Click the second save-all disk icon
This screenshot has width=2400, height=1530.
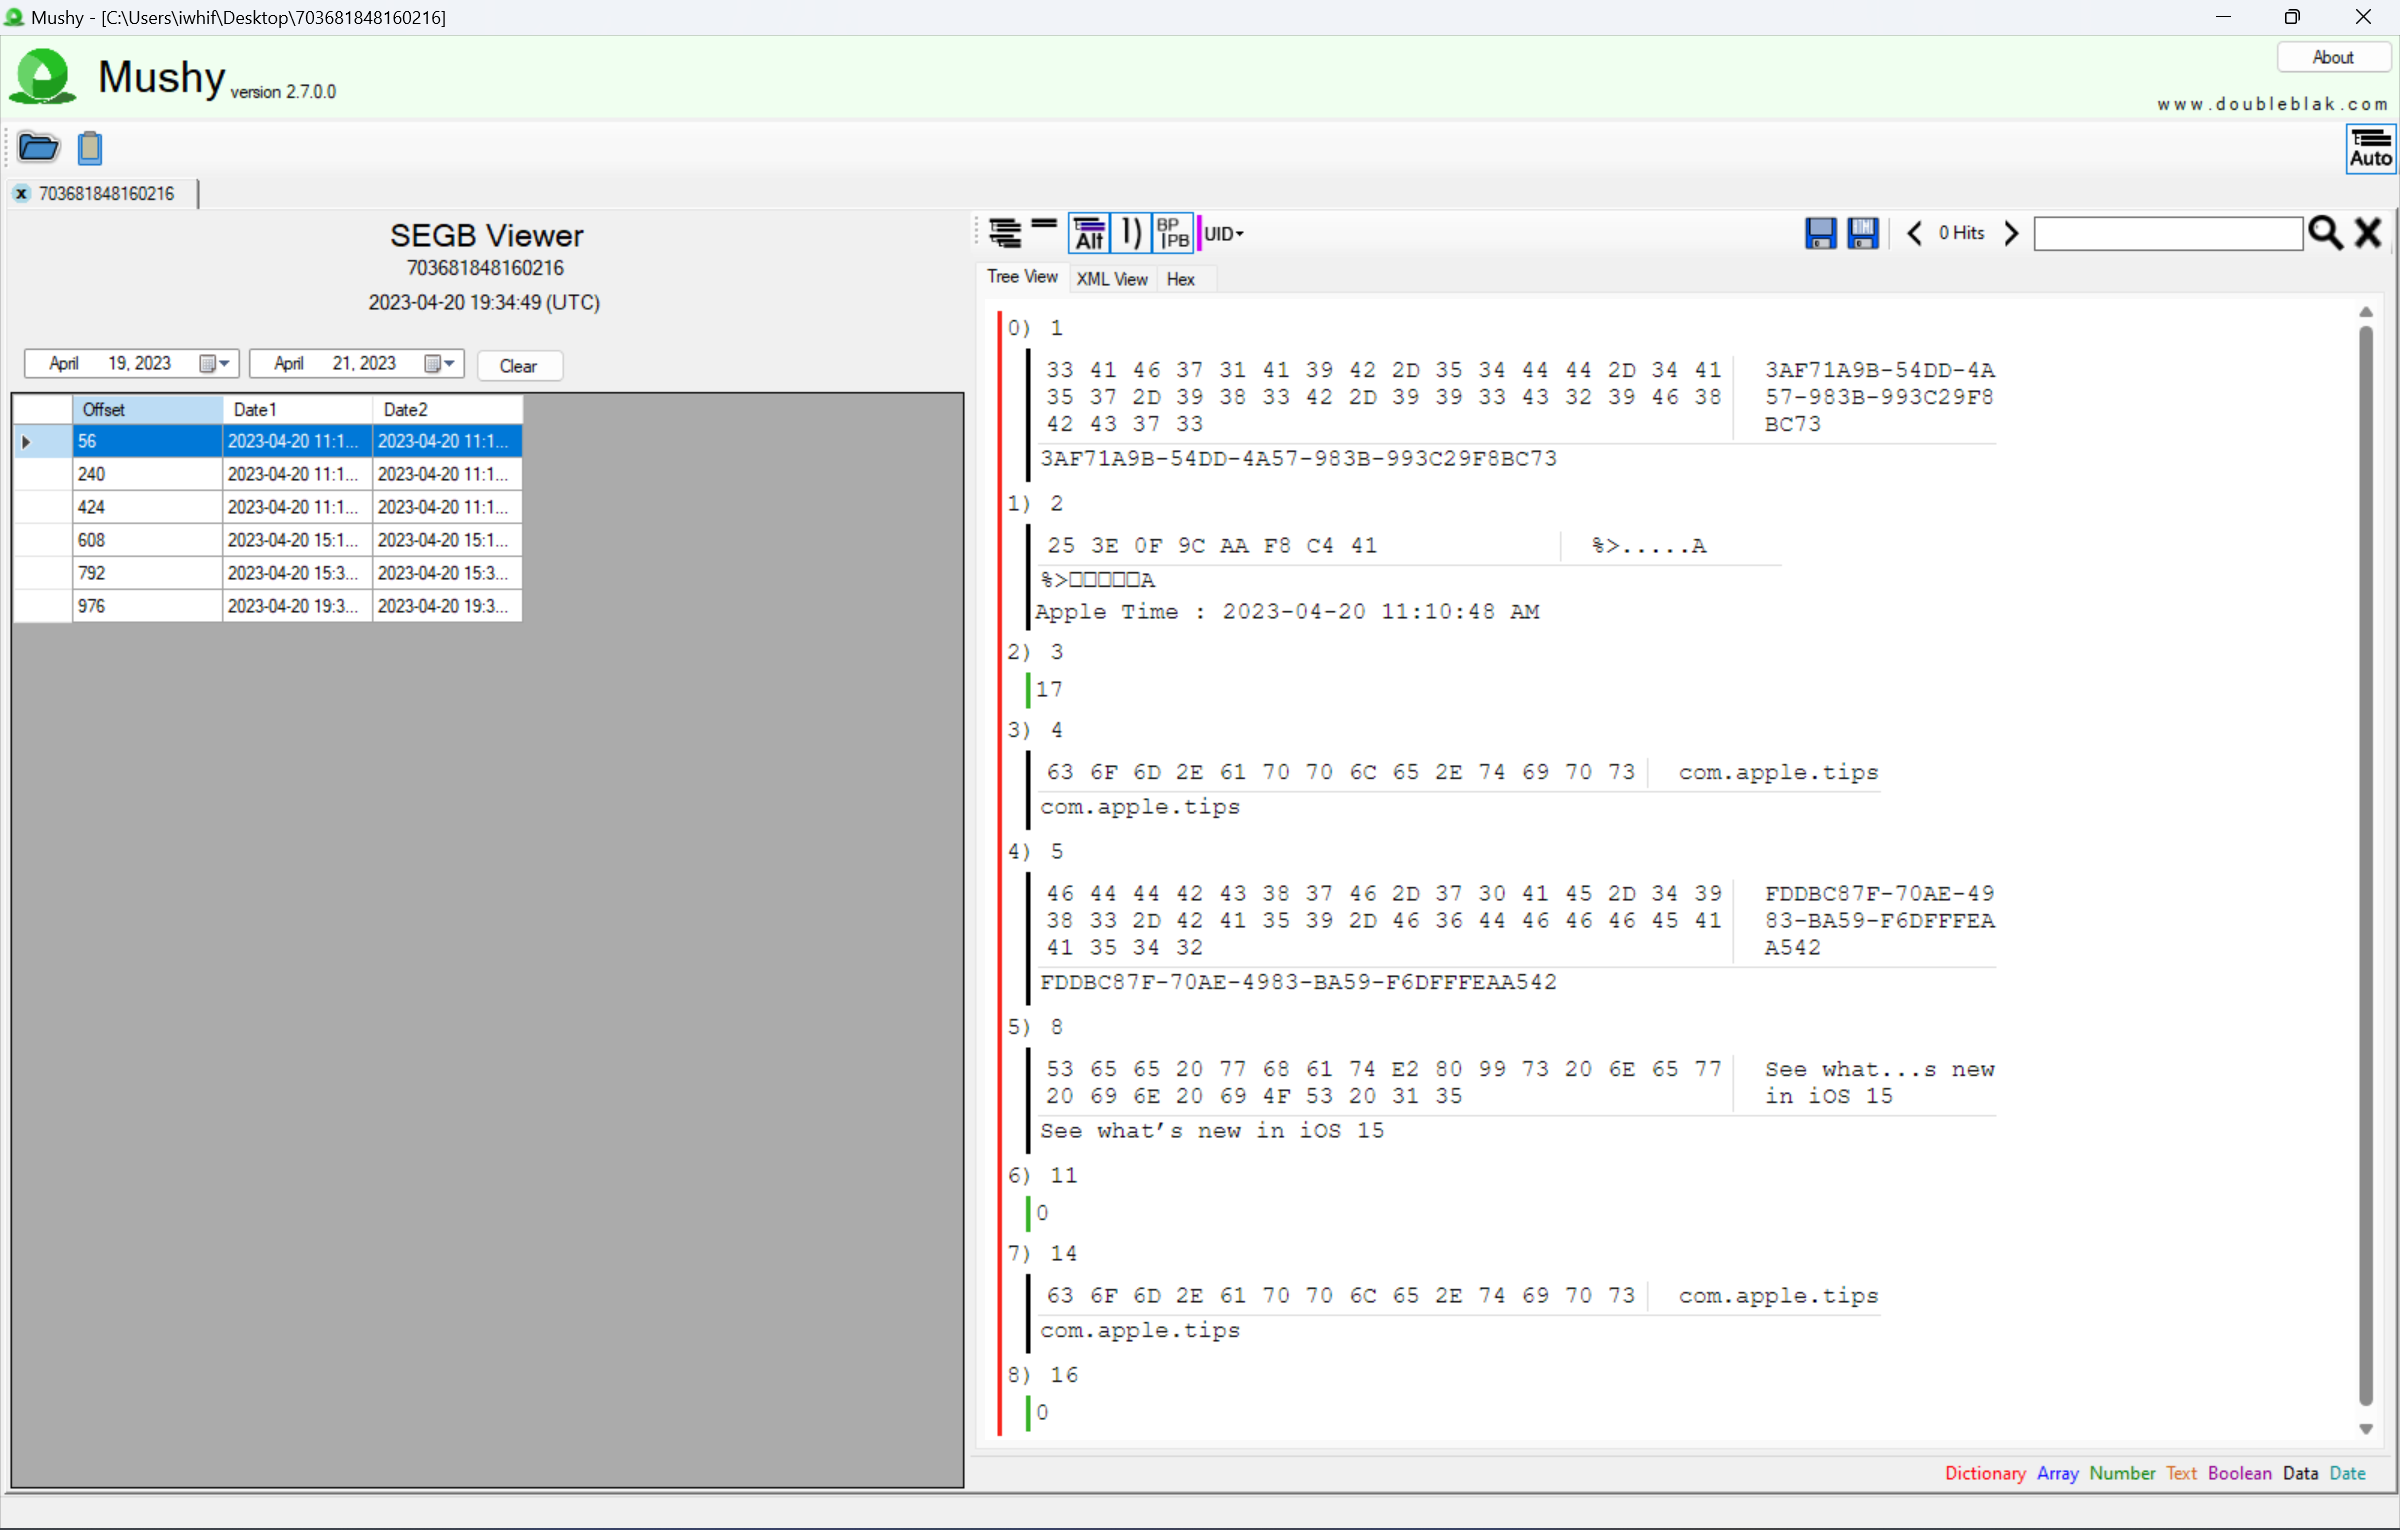1862,233
